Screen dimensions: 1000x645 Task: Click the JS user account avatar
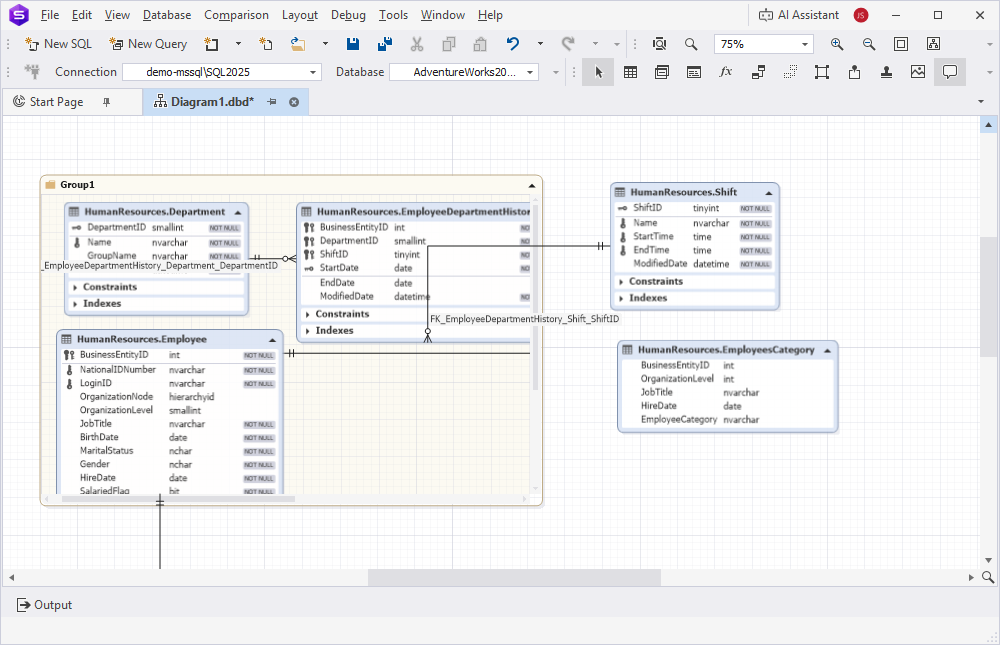pyautogui.click(x=861, y=15)
